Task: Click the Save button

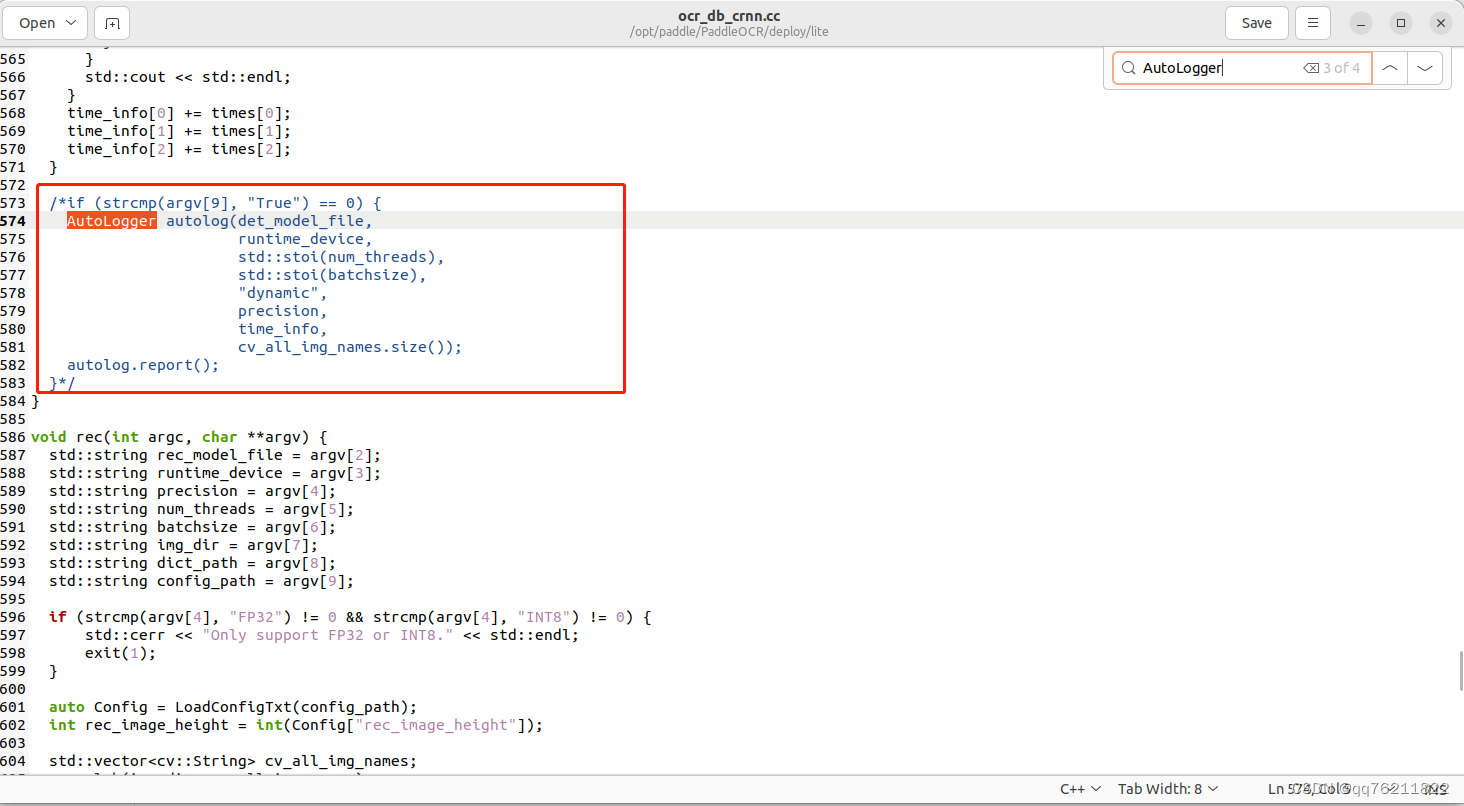Action: pos(1256,22)
